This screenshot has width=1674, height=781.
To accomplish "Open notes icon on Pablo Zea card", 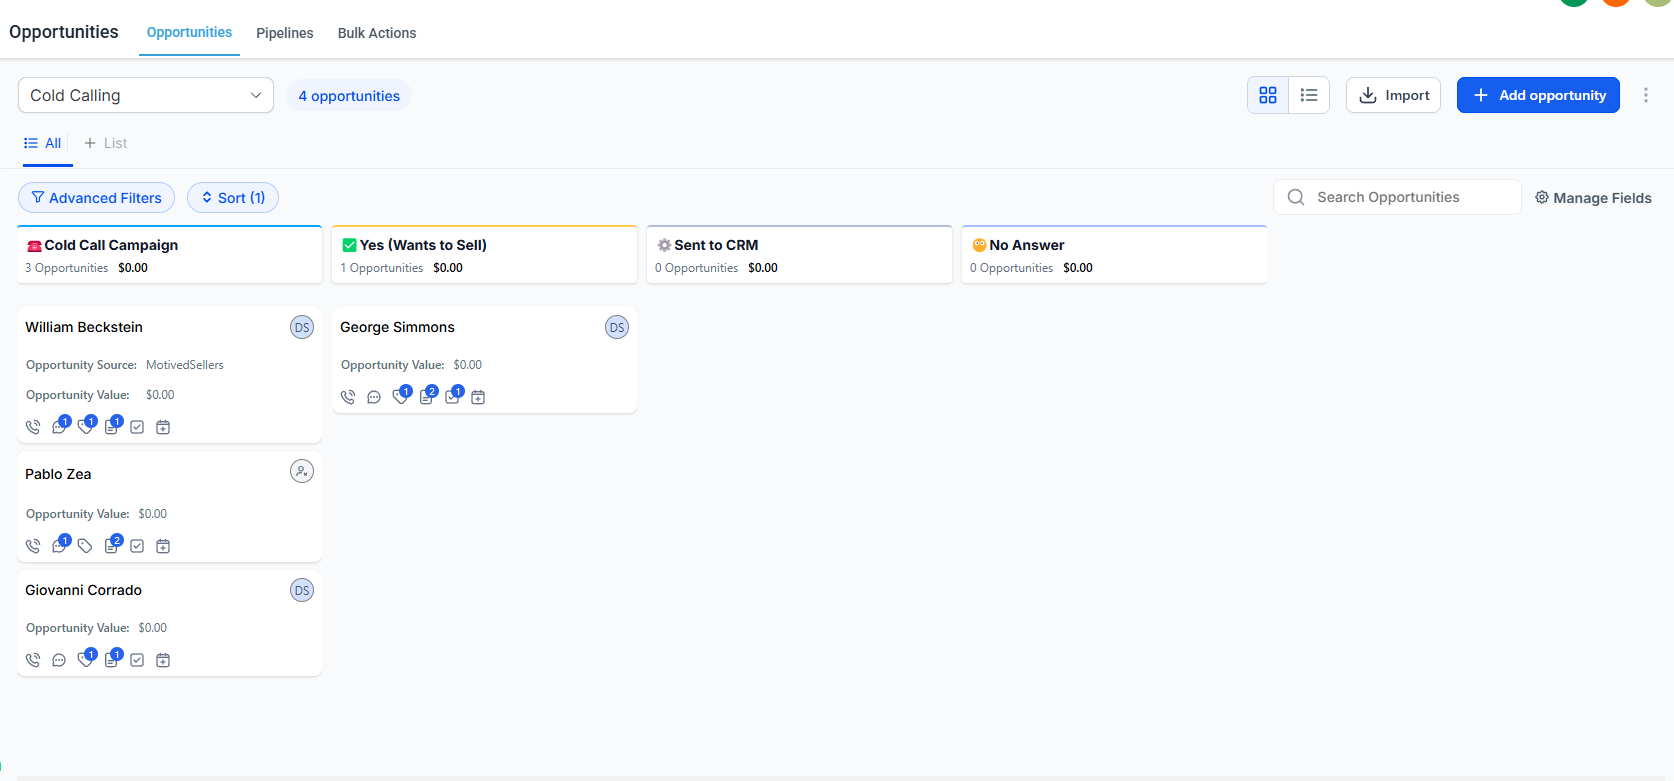I will [111, 546].
